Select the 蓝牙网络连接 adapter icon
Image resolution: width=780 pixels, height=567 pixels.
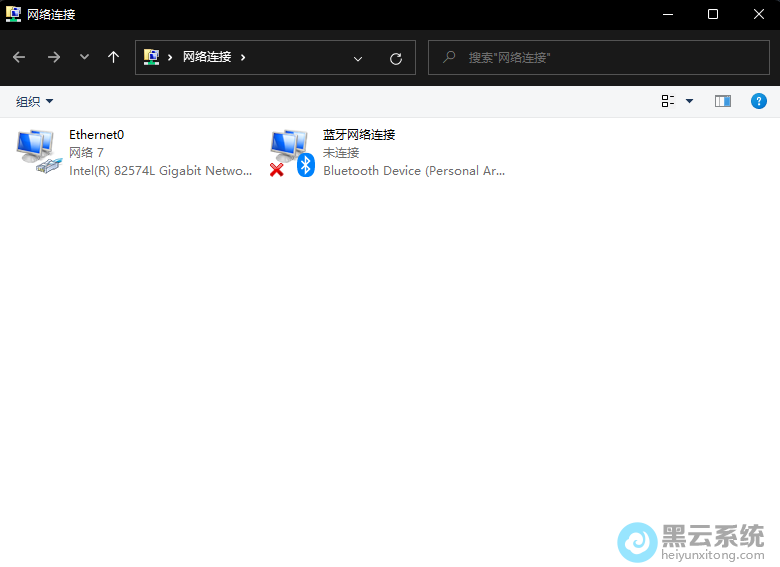291,152
